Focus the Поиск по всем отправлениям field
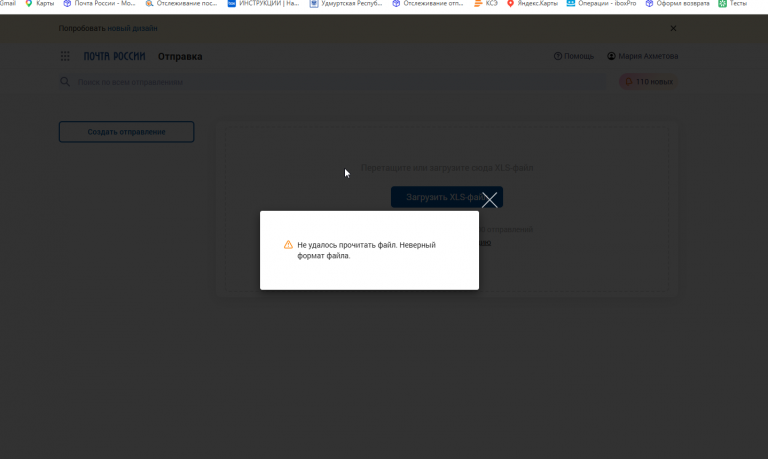This screenshot has height=459, width=768. pos(333,82)
